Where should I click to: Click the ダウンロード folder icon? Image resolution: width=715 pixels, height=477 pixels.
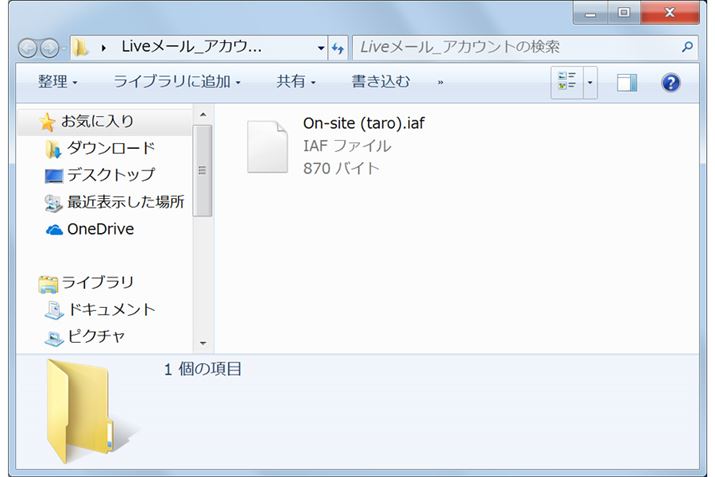53,149
